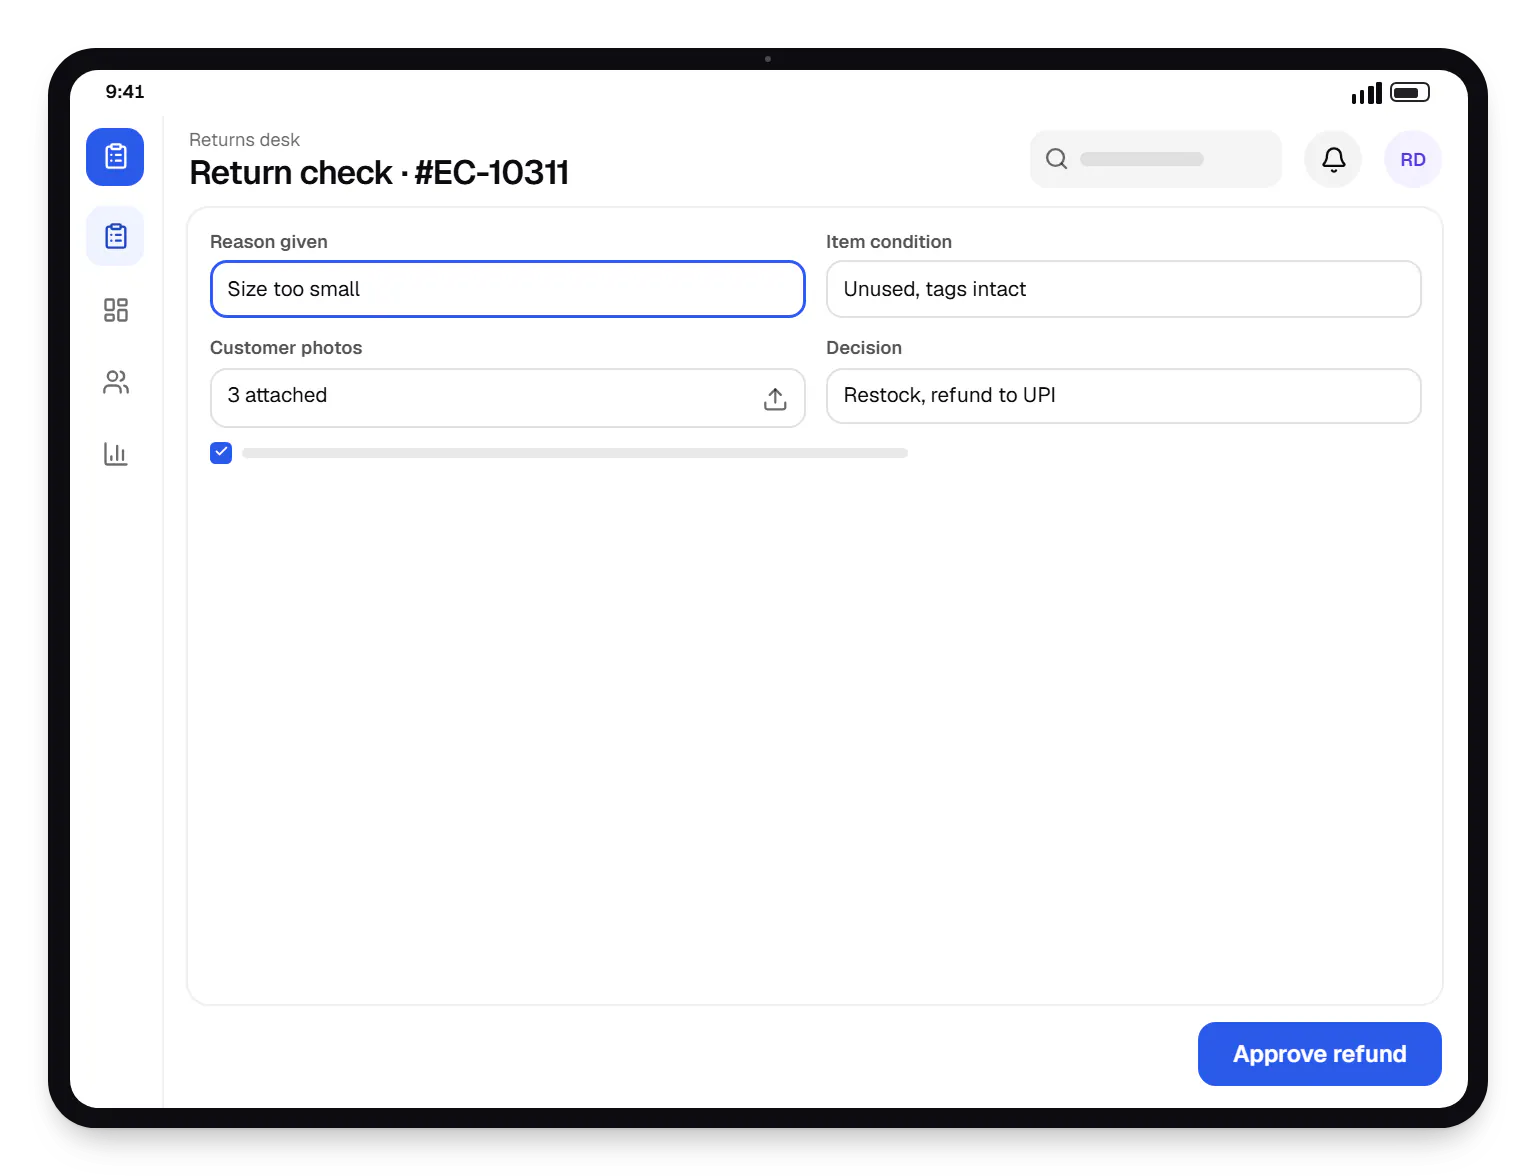The image size is (1536, 1176).
Task: Select the 'Restock, refund to UPI' decision field
Action: tap(1124, 396)
